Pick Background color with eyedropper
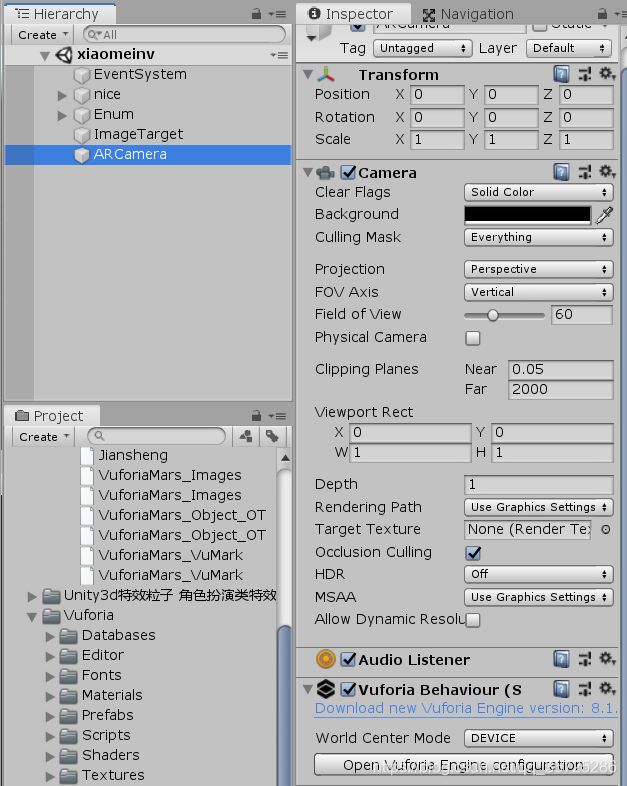 (x=604, y=215)
